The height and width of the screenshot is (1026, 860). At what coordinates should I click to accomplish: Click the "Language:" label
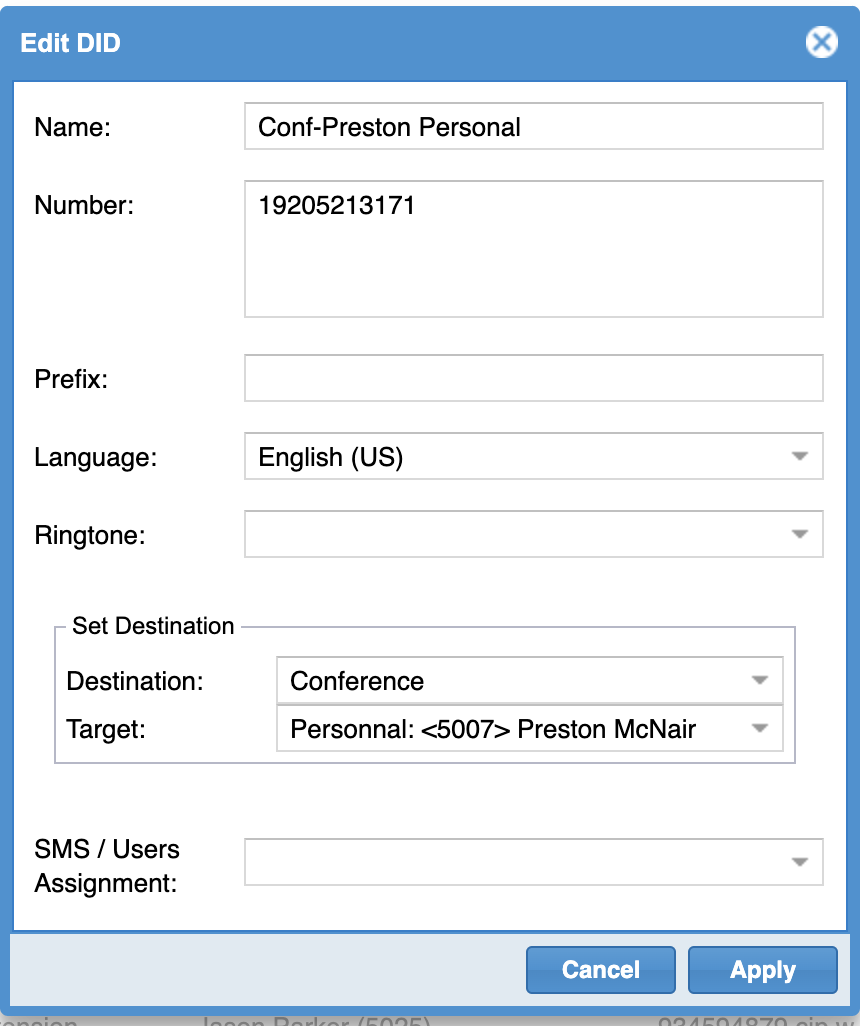[96, 457]
